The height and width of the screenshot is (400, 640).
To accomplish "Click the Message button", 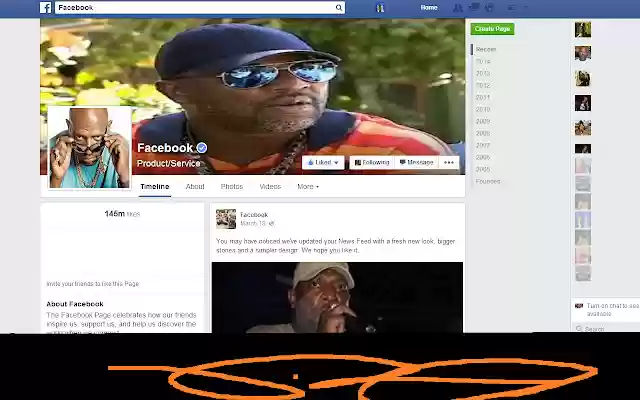I will [416, 162].
